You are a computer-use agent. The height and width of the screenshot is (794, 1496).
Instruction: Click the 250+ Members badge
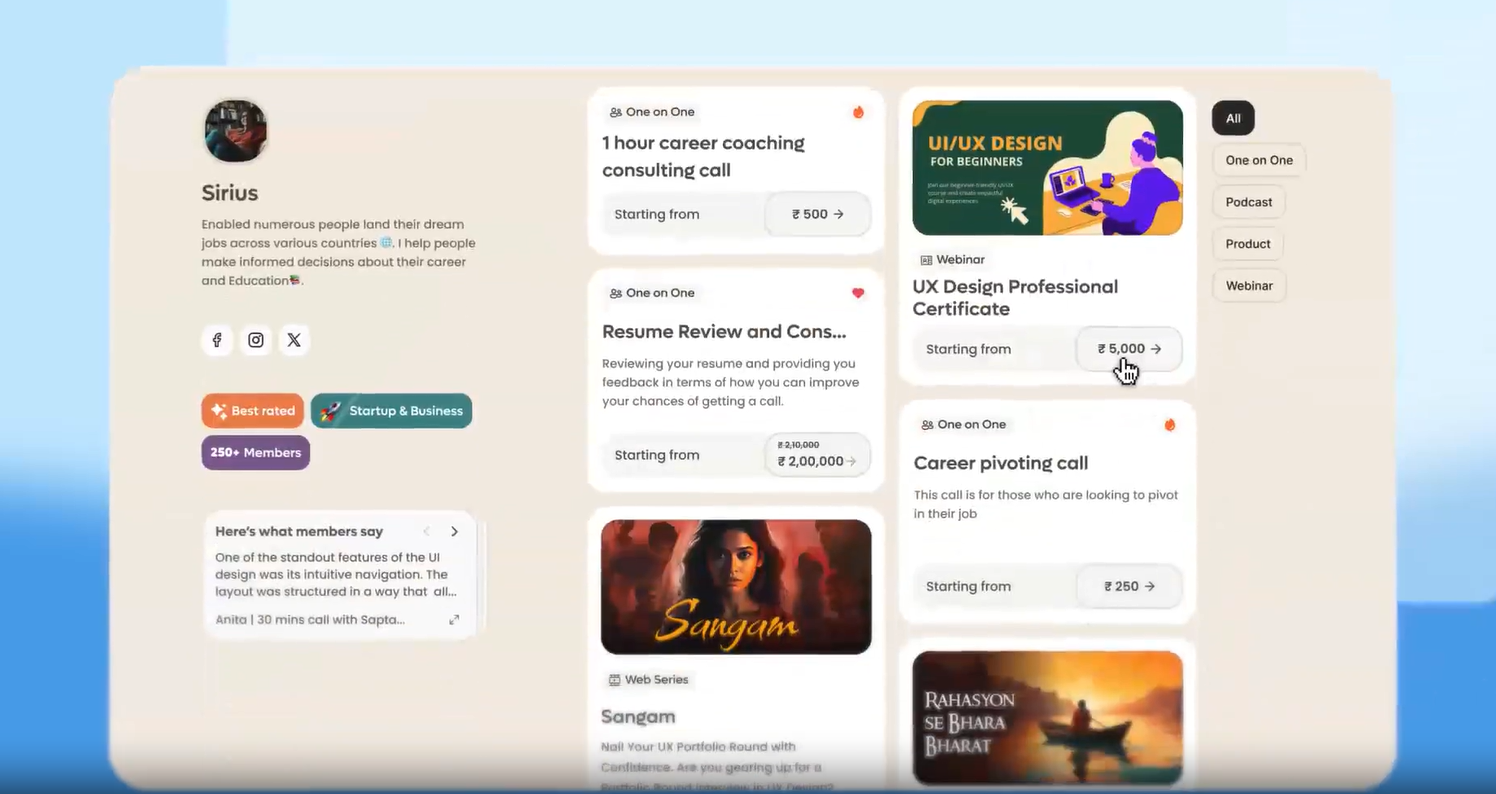pos(256,453)
